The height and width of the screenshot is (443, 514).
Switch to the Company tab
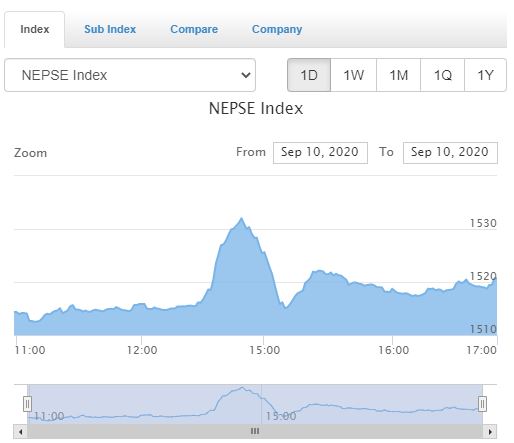tap(277, 29)
